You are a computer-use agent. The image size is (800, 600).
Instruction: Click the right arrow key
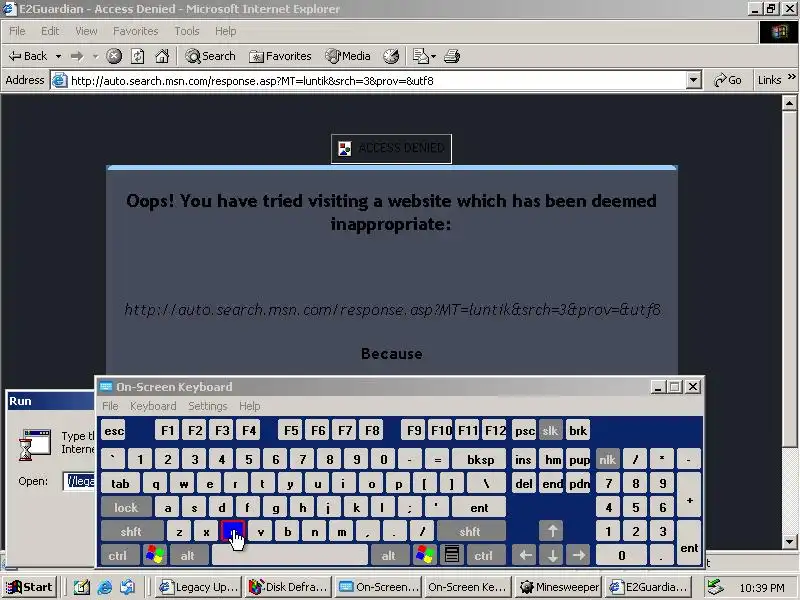579,555
